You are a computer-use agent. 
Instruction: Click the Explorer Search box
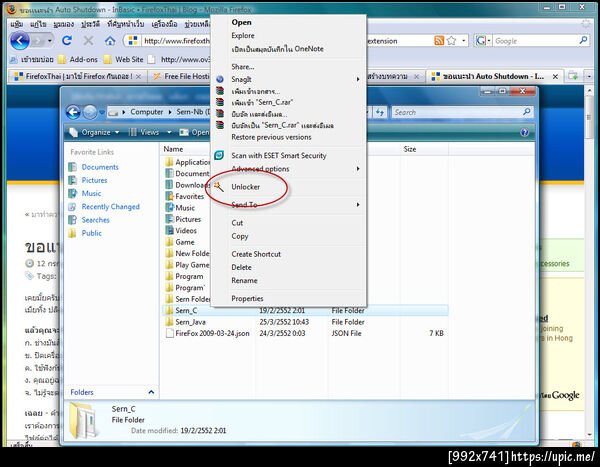(x=461, y=112)
